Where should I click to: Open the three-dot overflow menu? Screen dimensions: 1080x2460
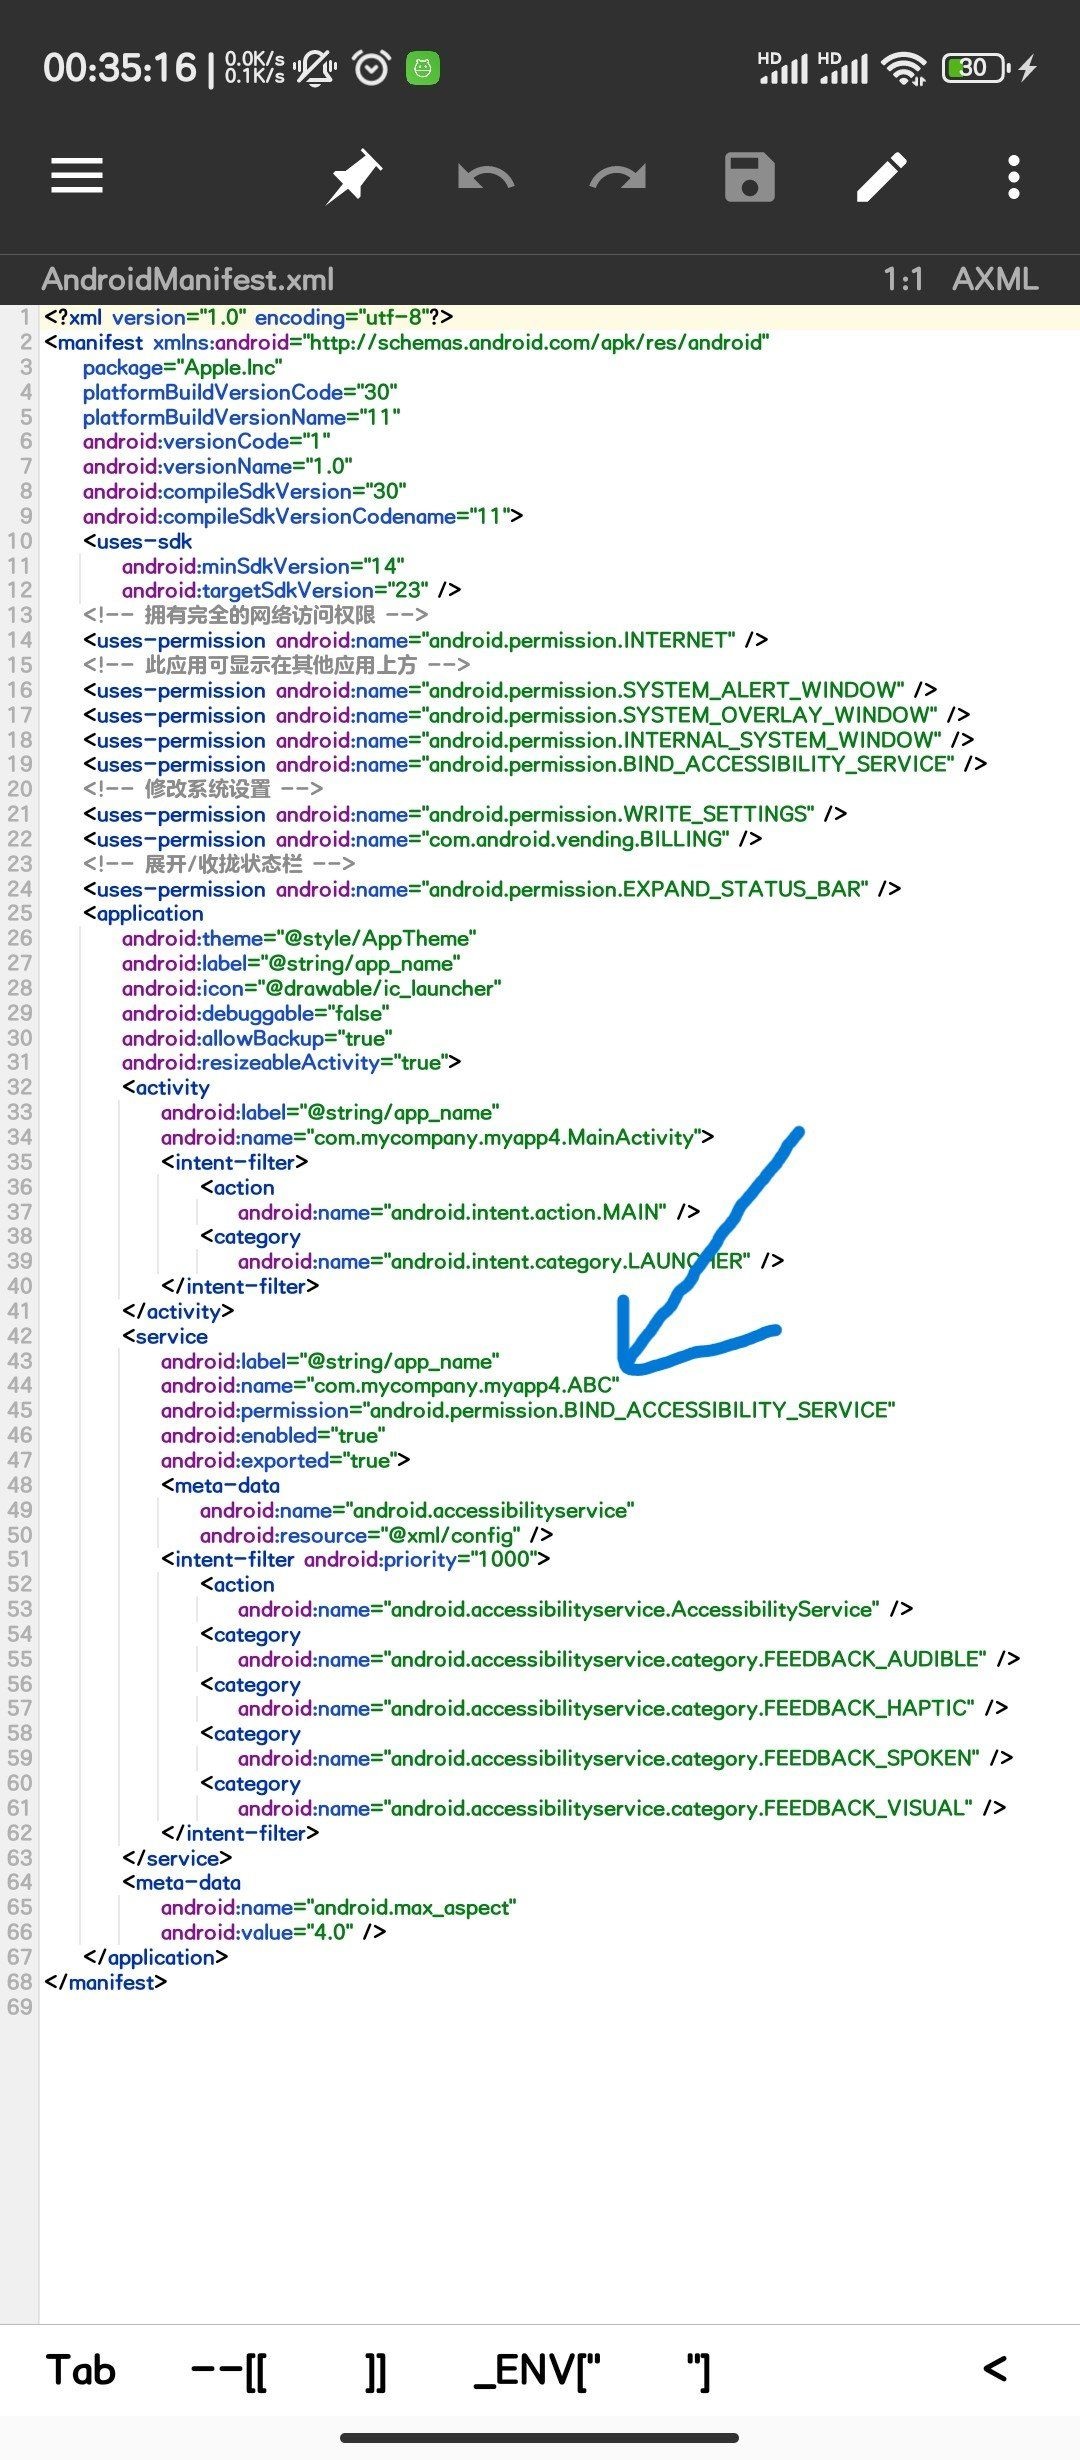point(1013,177)
